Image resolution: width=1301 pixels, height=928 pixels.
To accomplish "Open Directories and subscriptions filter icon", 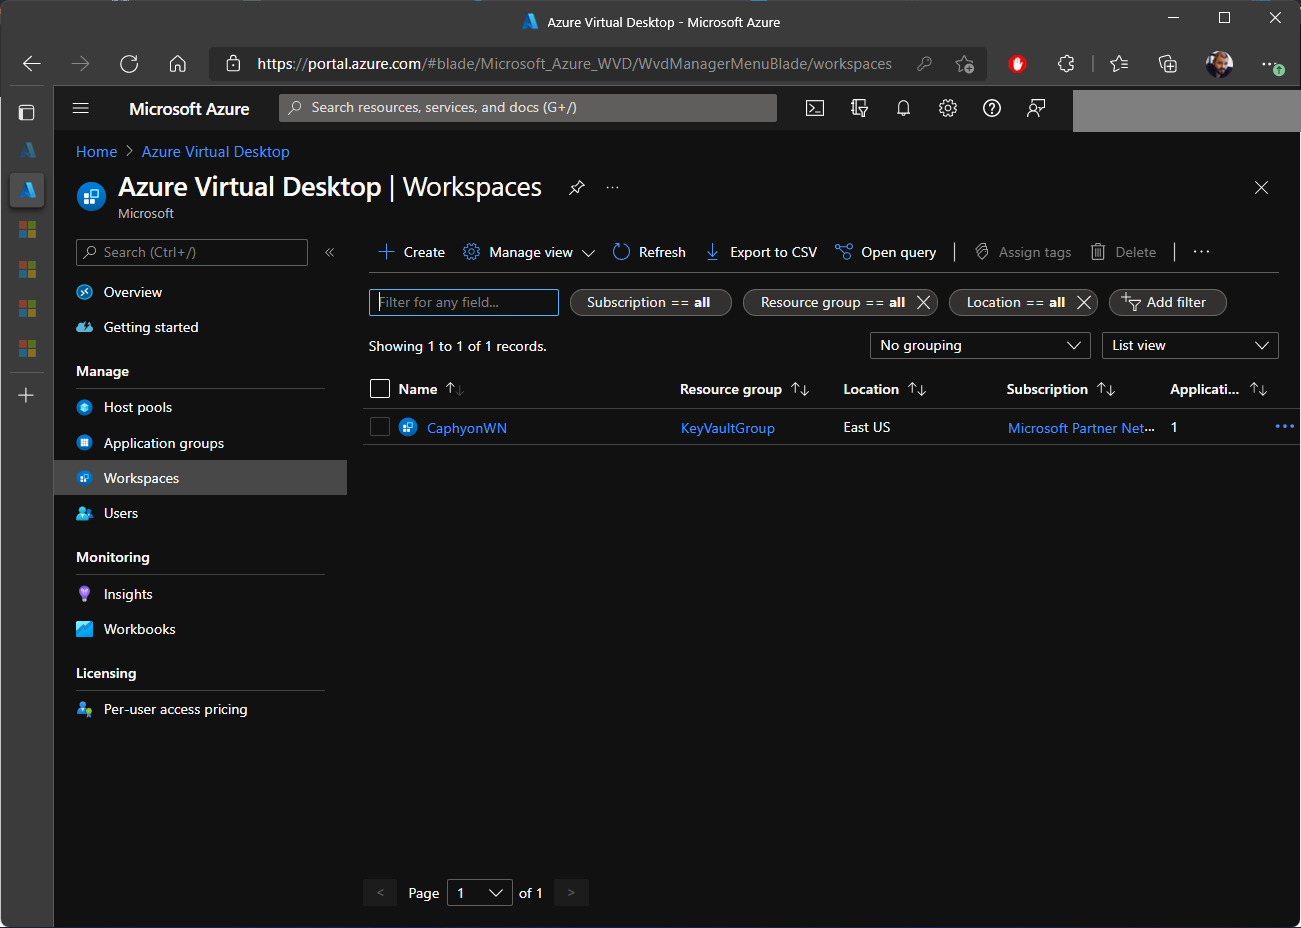I will point(859,108).
